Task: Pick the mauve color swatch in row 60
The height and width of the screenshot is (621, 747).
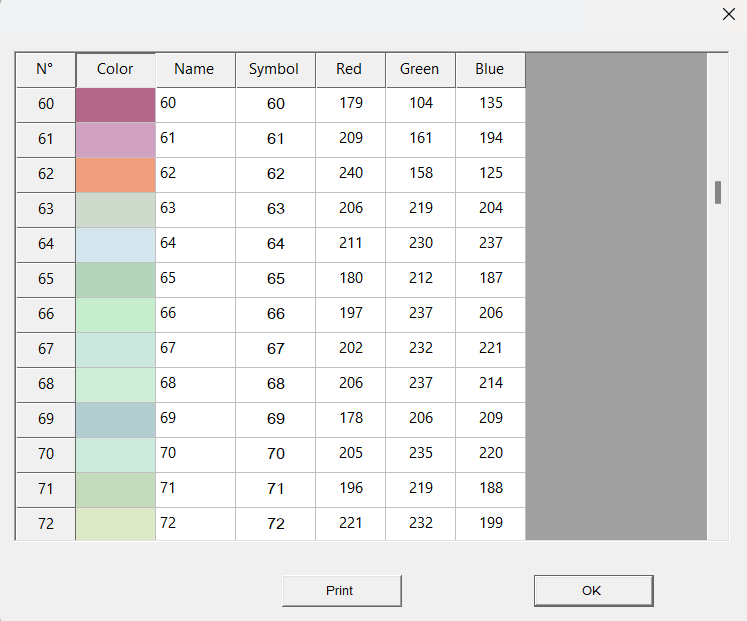Action: click(x=115, y=105)
